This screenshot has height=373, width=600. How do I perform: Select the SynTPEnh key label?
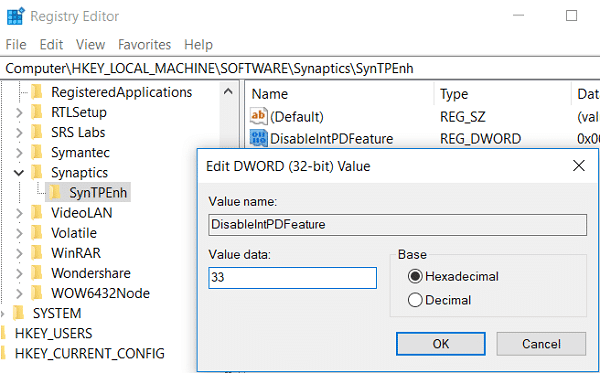pos(98,192)
